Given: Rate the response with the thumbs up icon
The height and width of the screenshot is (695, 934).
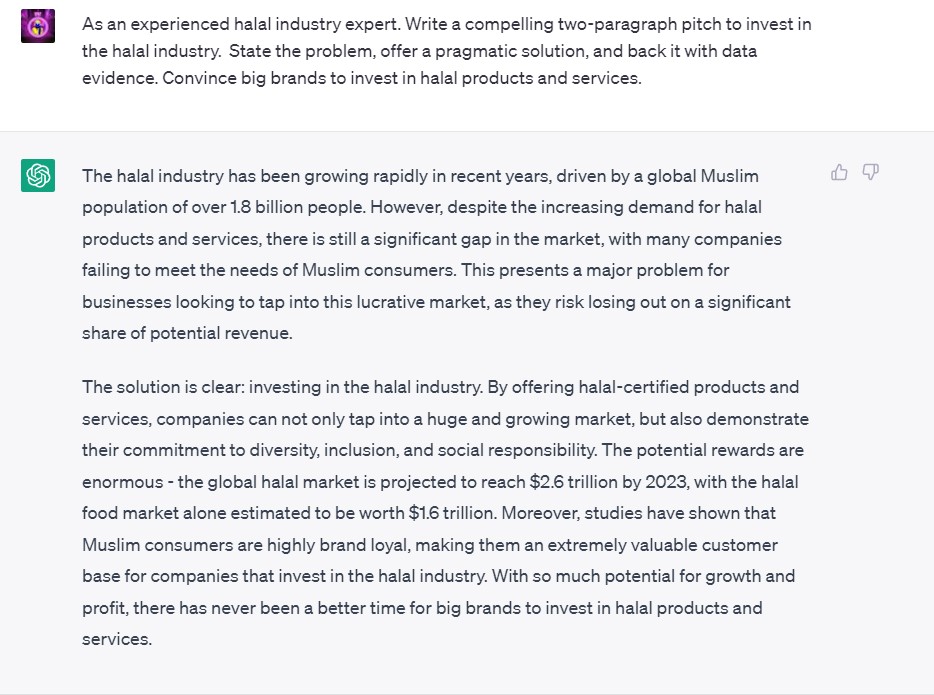Looking at the screenshot, I should click(838, 172).
